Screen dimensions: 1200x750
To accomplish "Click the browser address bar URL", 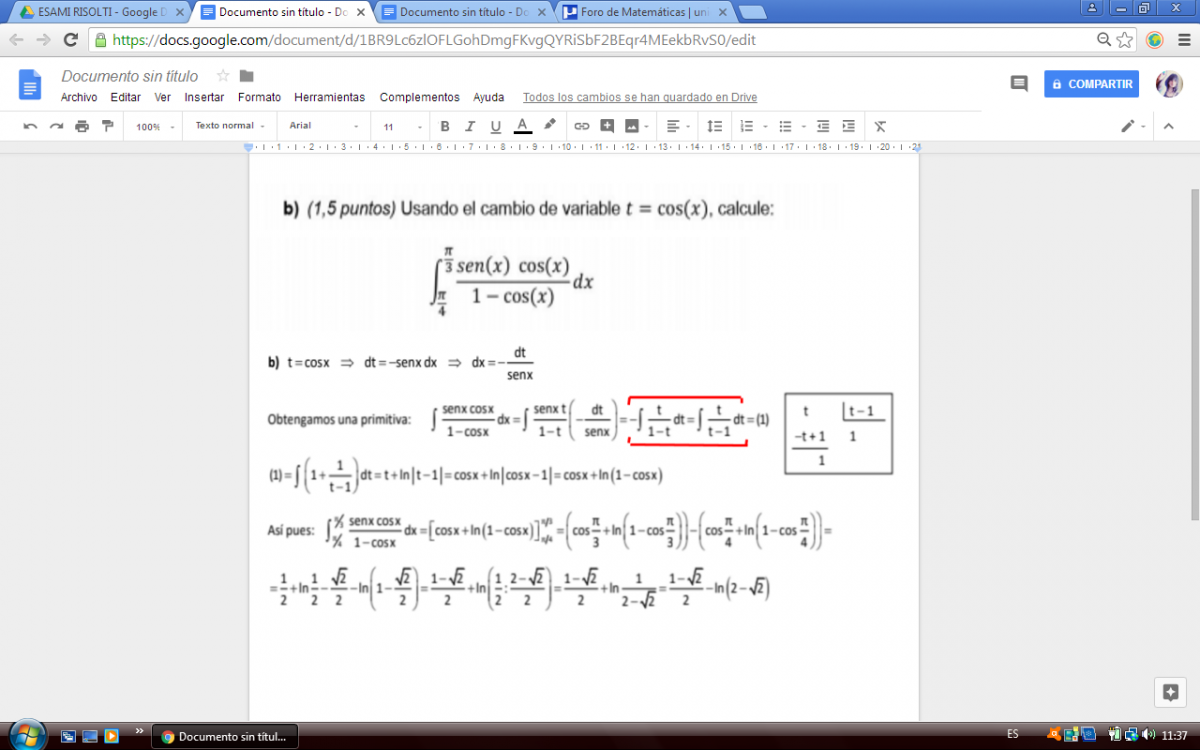I will pos(420,40).
